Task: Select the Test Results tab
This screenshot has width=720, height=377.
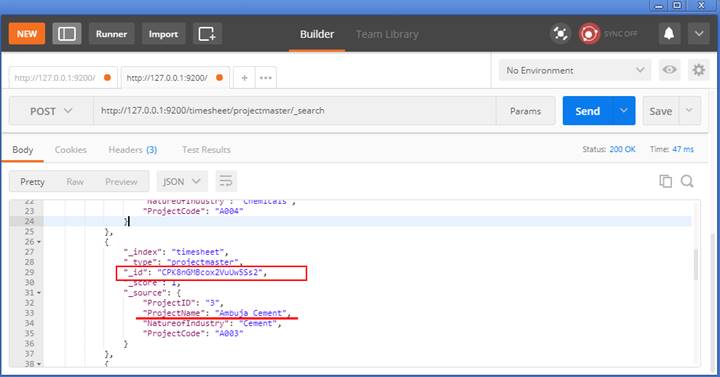Action: click(x=206, y=150)
